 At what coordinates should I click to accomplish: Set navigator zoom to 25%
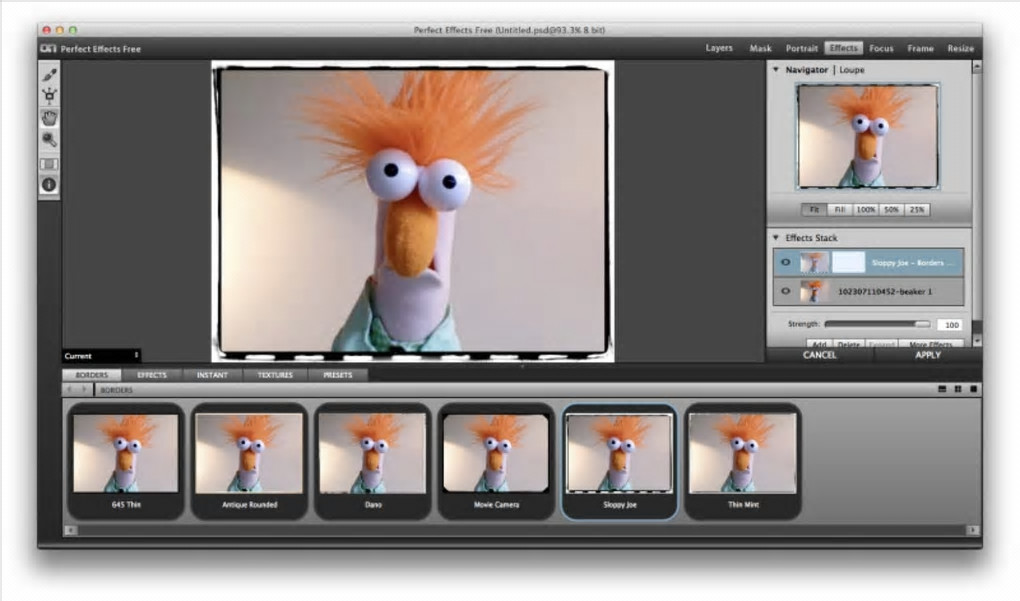tap(917, 209)
